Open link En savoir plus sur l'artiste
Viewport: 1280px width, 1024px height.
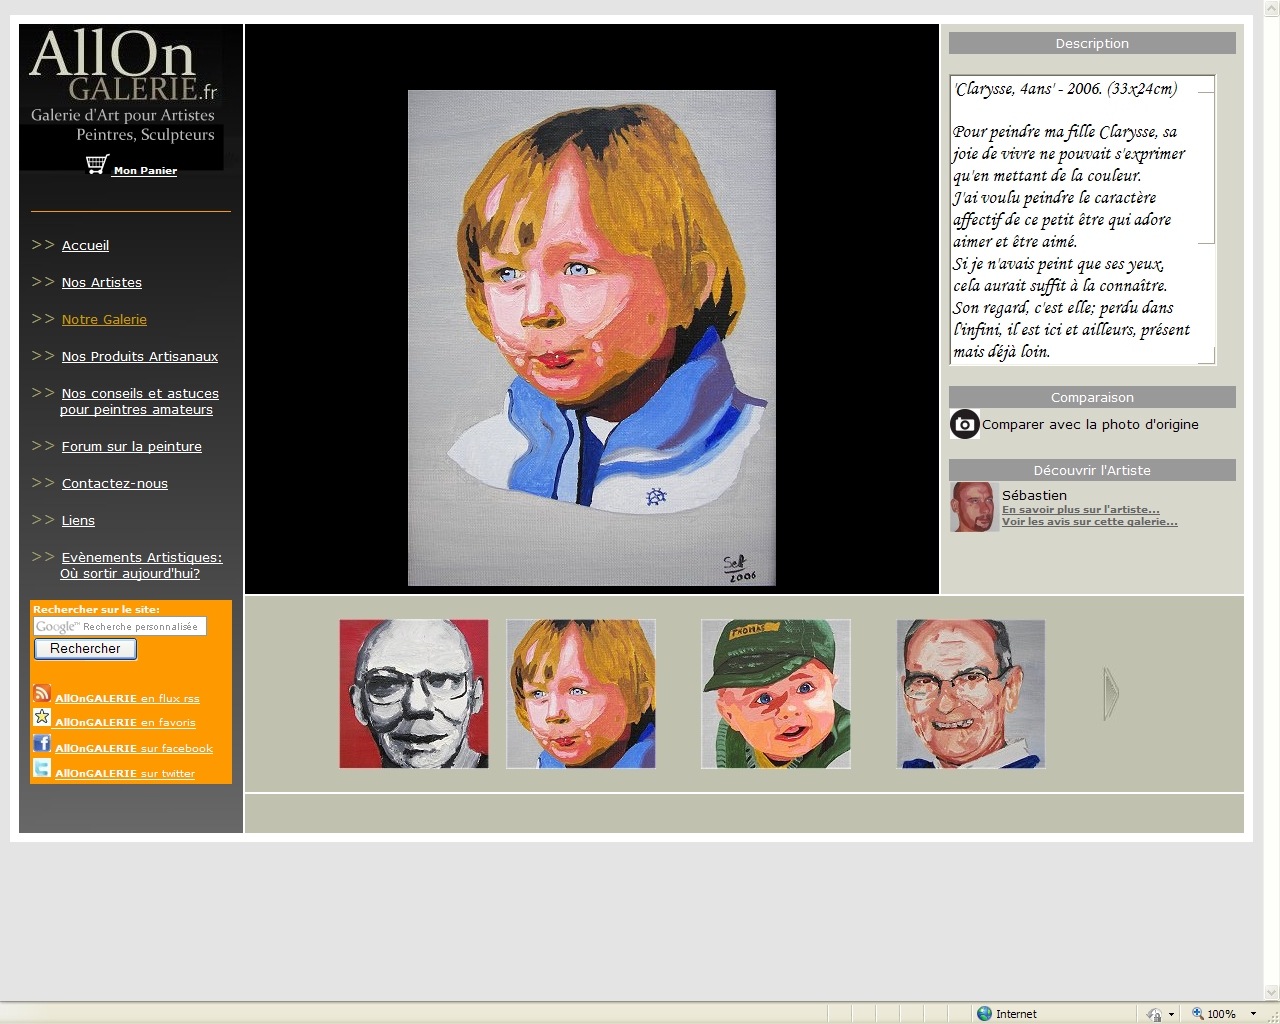point(1080,510)
